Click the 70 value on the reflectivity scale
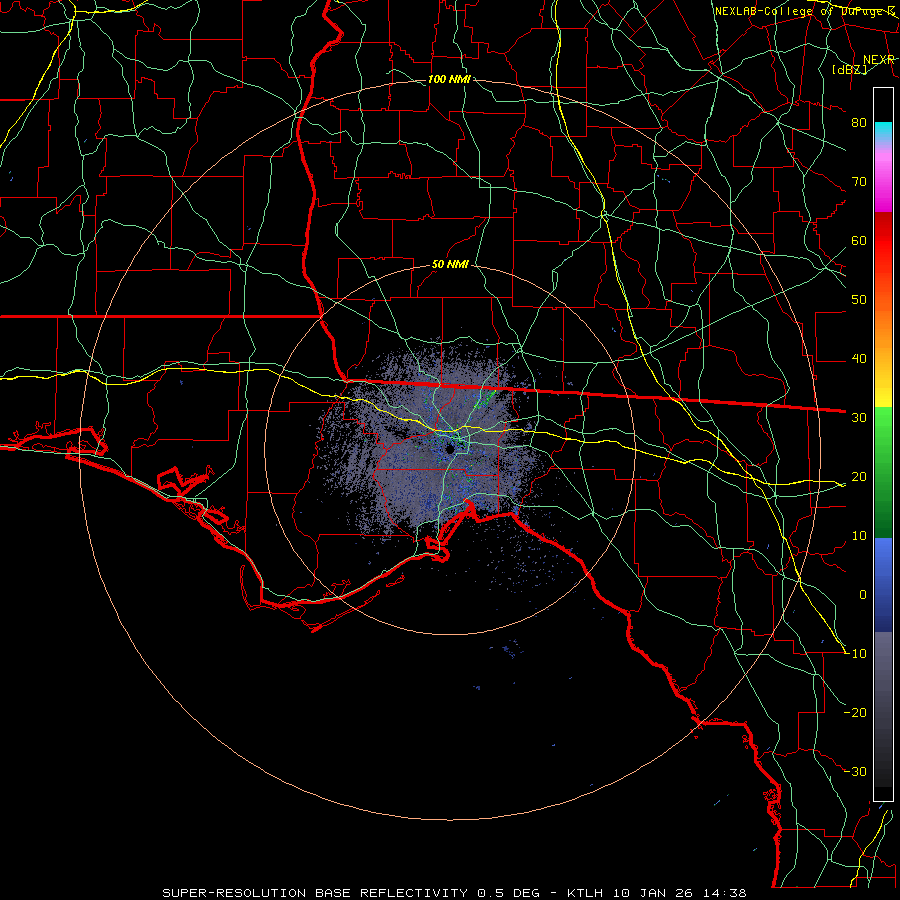Image resolution: width=900 pixels, height=900 pixels. click(859, 182)
